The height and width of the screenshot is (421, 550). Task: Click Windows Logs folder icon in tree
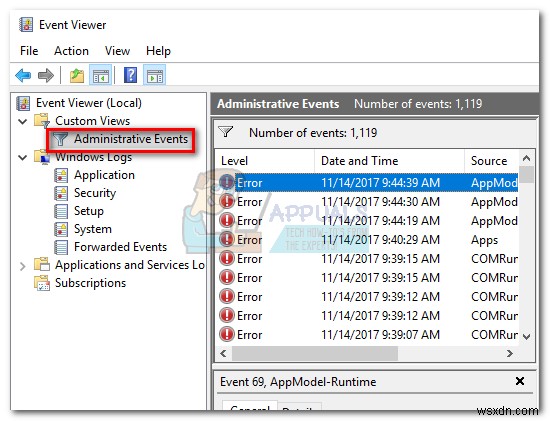pyautogui.click(x=42, y=157)
